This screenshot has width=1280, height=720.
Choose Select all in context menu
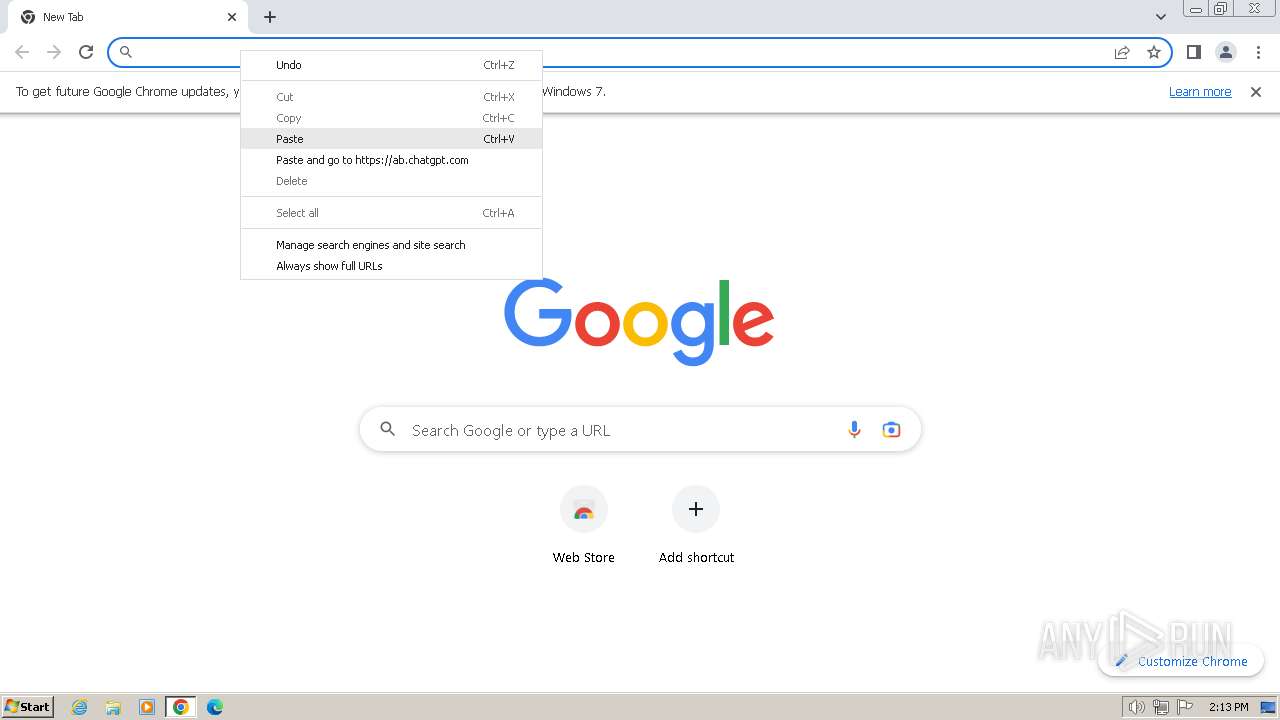[391, 213]
